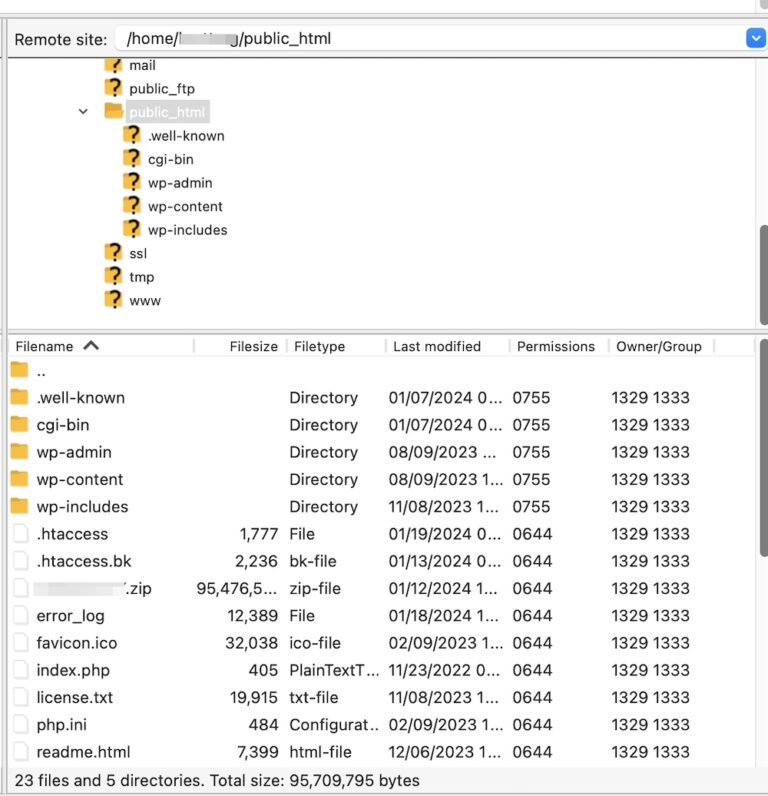768x796 pixels.
Task: Click the file list vertical scrollbar
Action: (763, 450)
